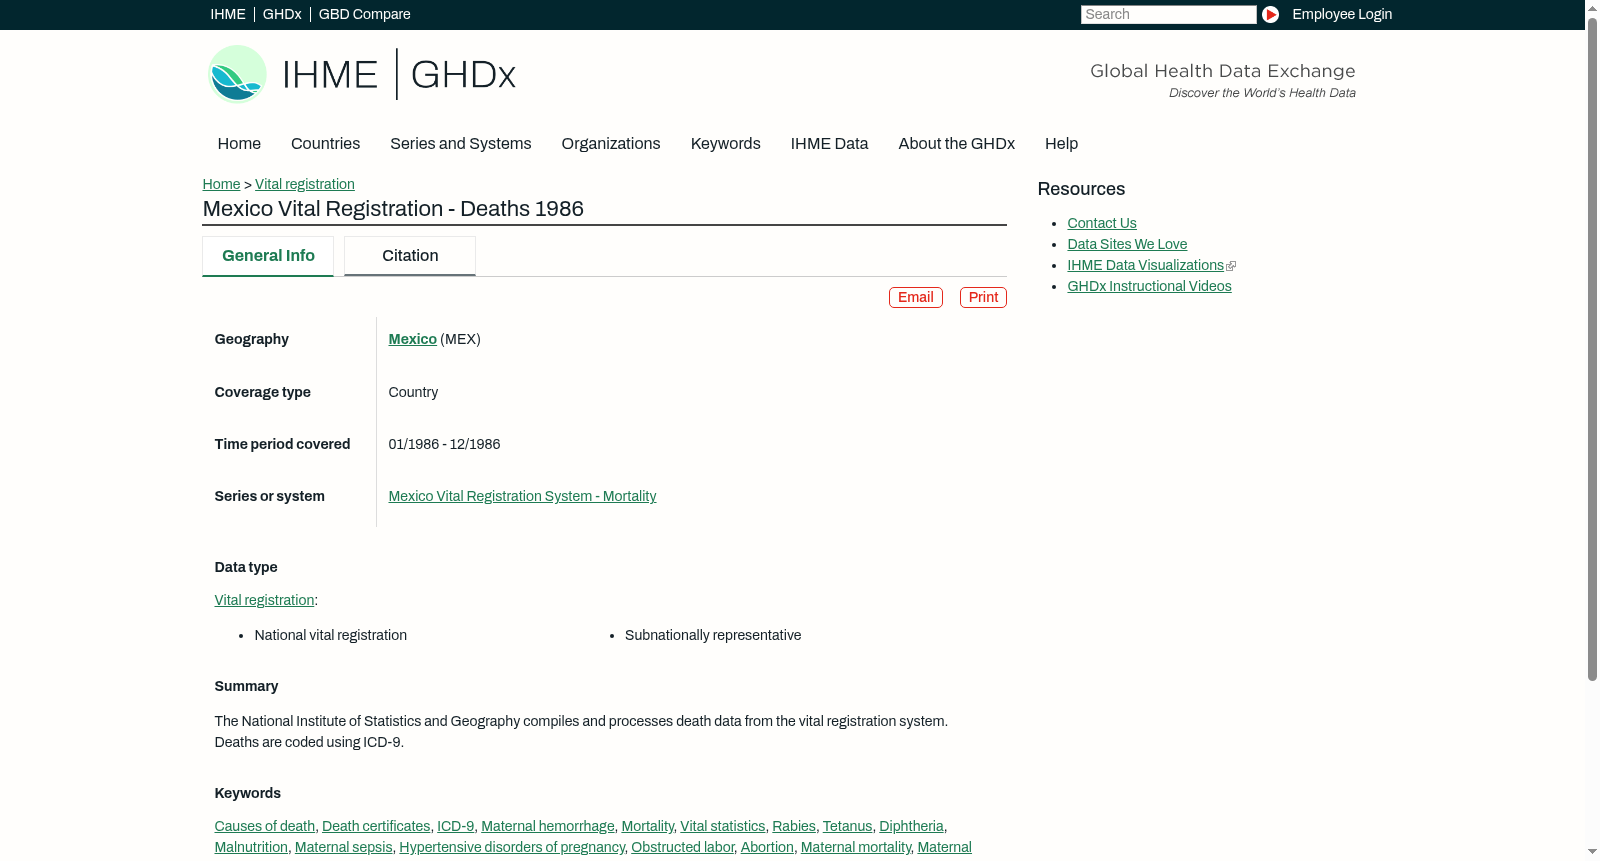Click the red search submit arrow icon
The width and height of the screenshot is (1600, 861).
tap(1270, 14)
